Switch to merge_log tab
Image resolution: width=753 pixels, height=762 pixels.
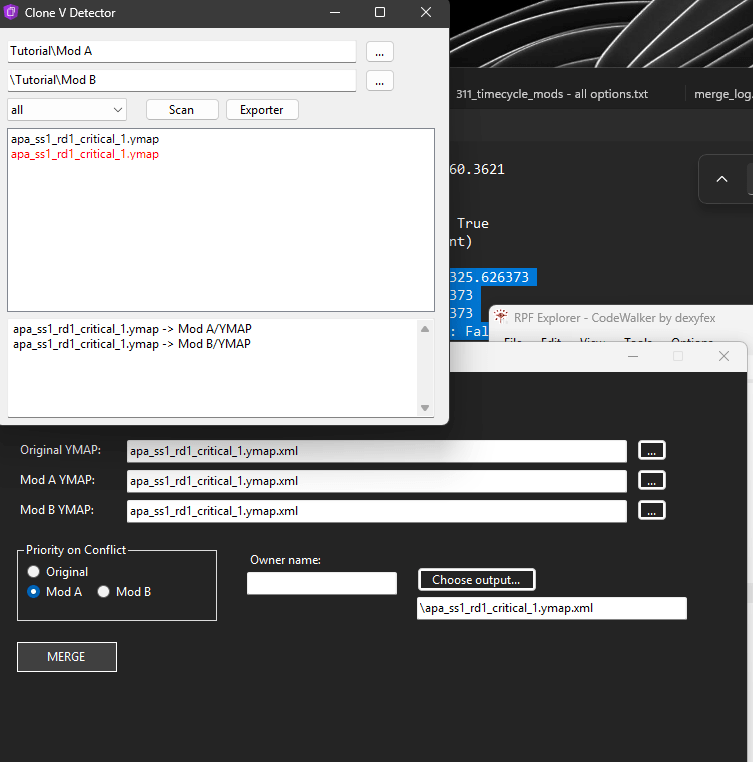tap(722, 94)
